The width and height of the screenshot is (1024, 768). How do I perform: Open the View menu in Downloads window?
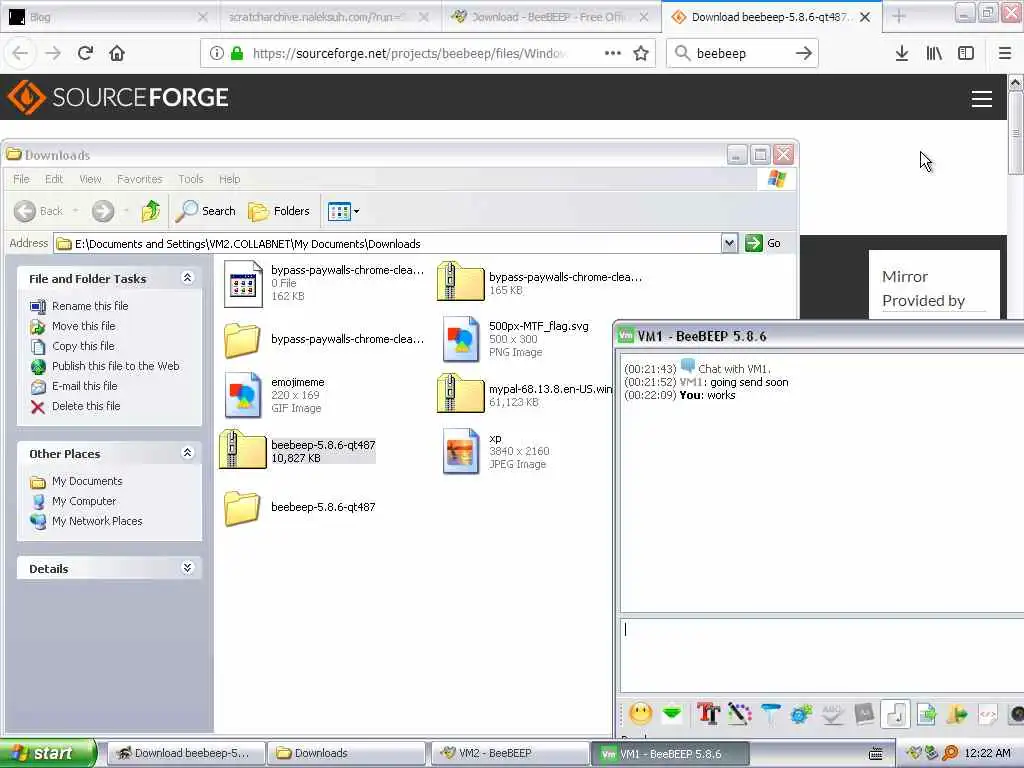click(x=90, y=179)
